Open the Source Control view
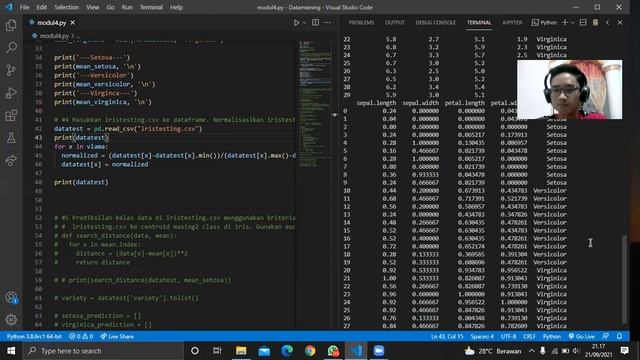 (x=11, y=70)
